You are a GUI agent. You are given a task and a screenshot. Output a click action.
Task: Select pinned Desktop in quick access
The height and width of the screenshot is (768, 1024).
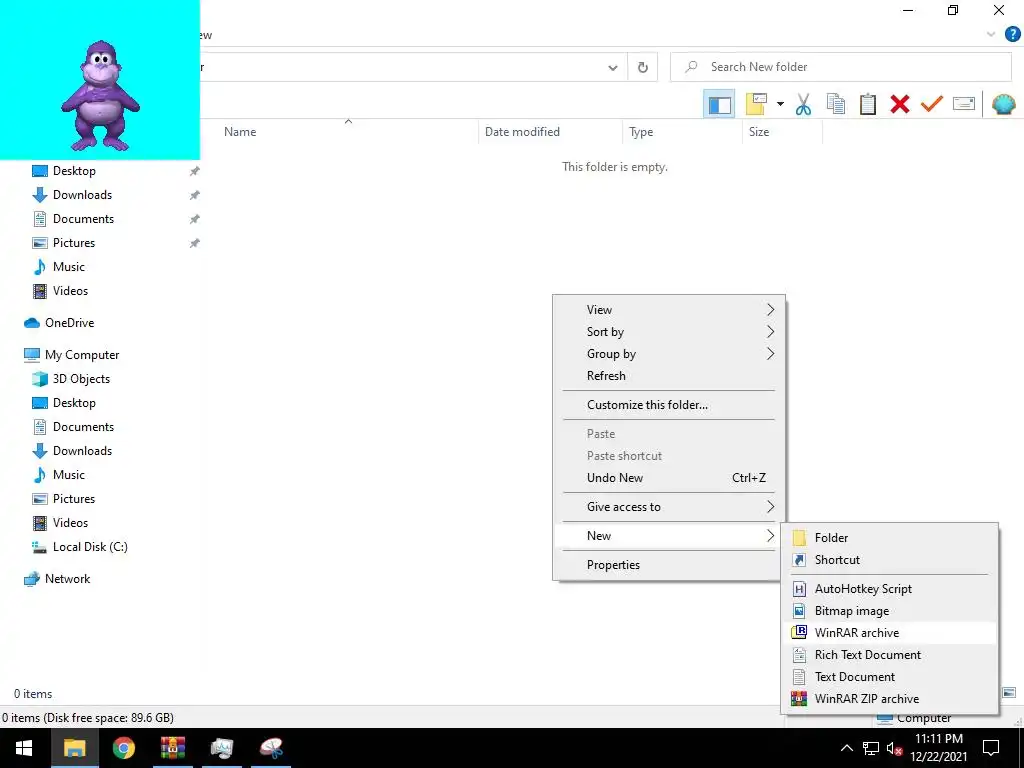pyautogui.click(x=74, y=171)
